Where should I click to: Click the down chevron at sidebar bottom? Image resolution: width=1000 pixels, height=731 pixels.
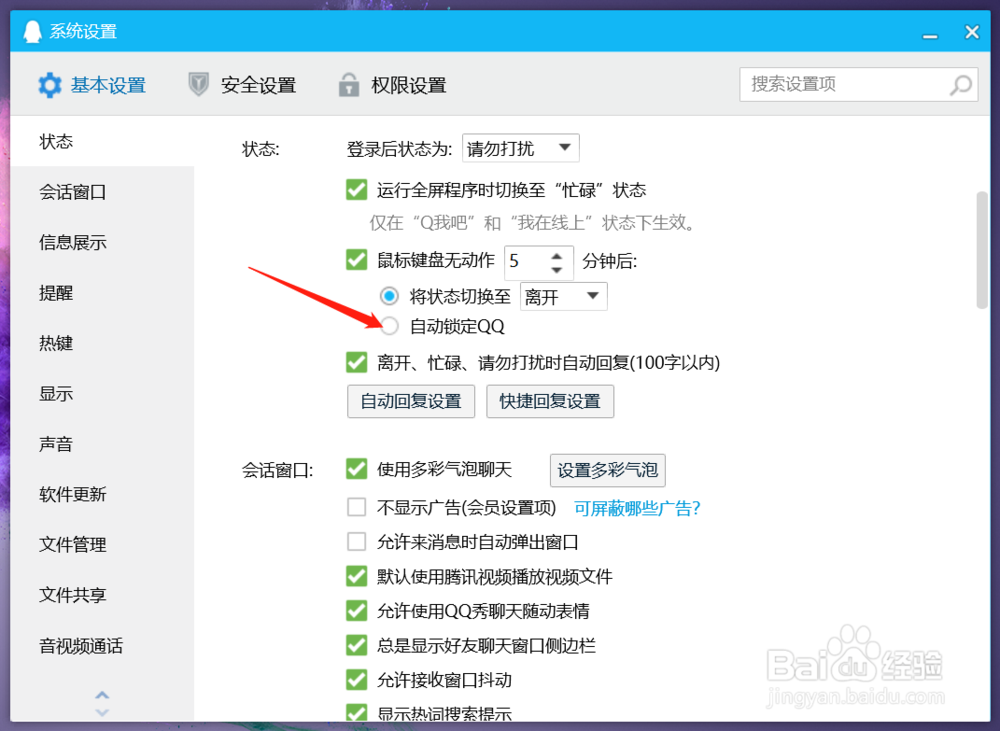click(101, 711)
